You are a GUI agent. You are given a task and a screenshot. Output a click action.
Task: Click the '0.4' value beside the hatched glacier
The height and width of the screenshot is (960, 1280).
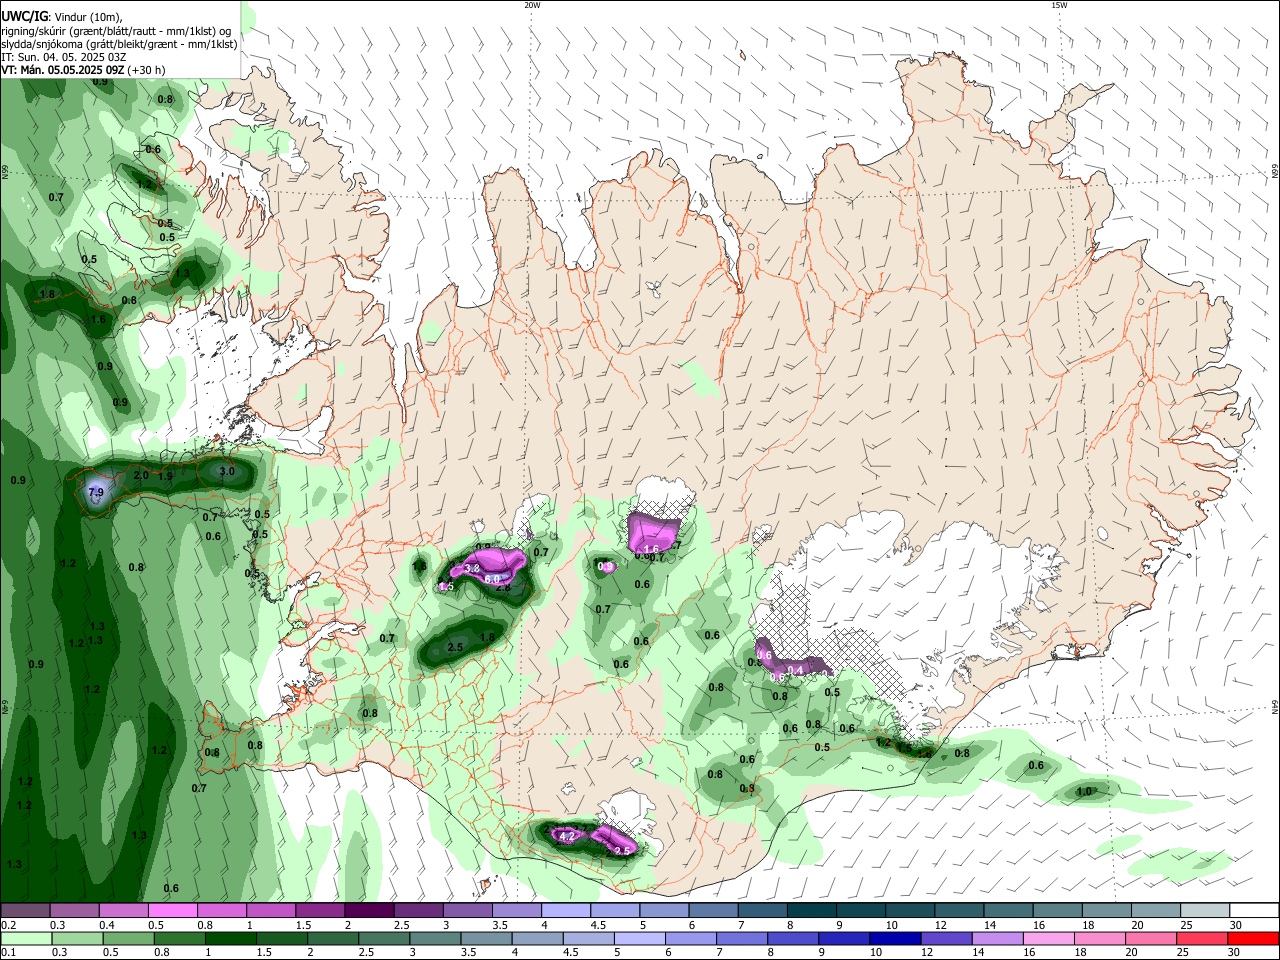797,670
